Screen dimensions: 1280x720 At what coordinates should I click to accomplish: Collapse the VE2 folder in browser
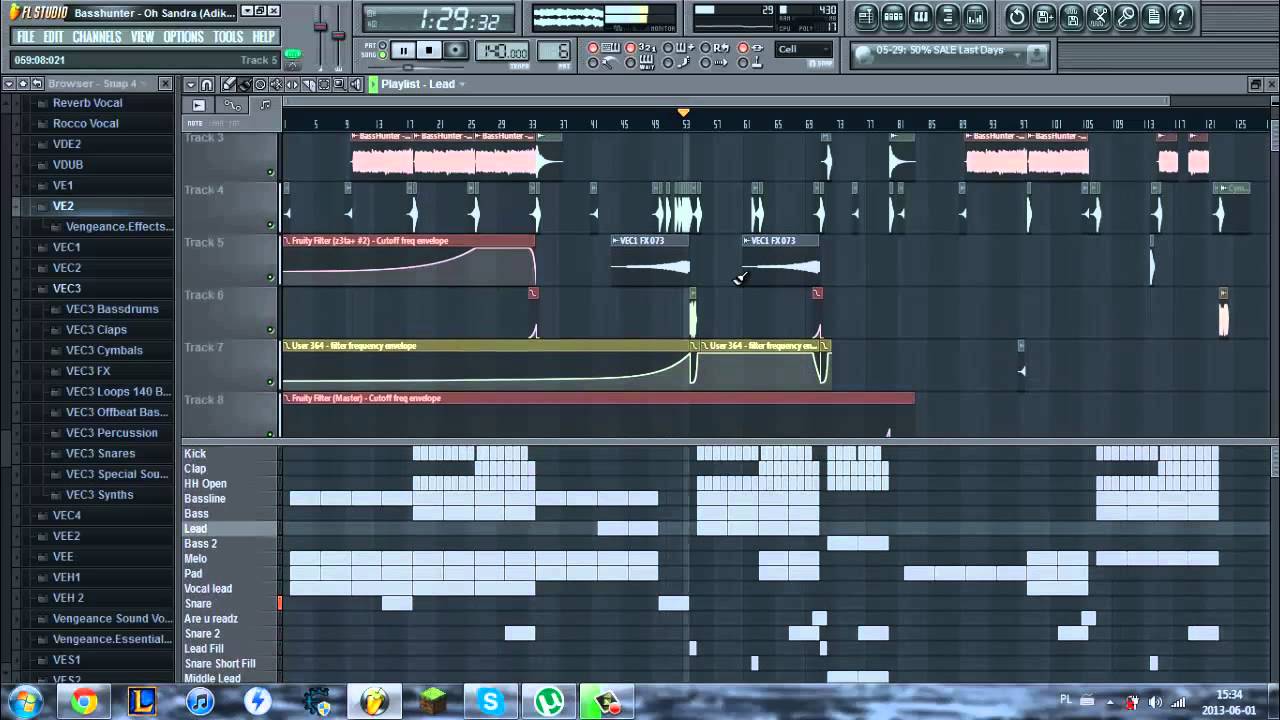[63, 206]
